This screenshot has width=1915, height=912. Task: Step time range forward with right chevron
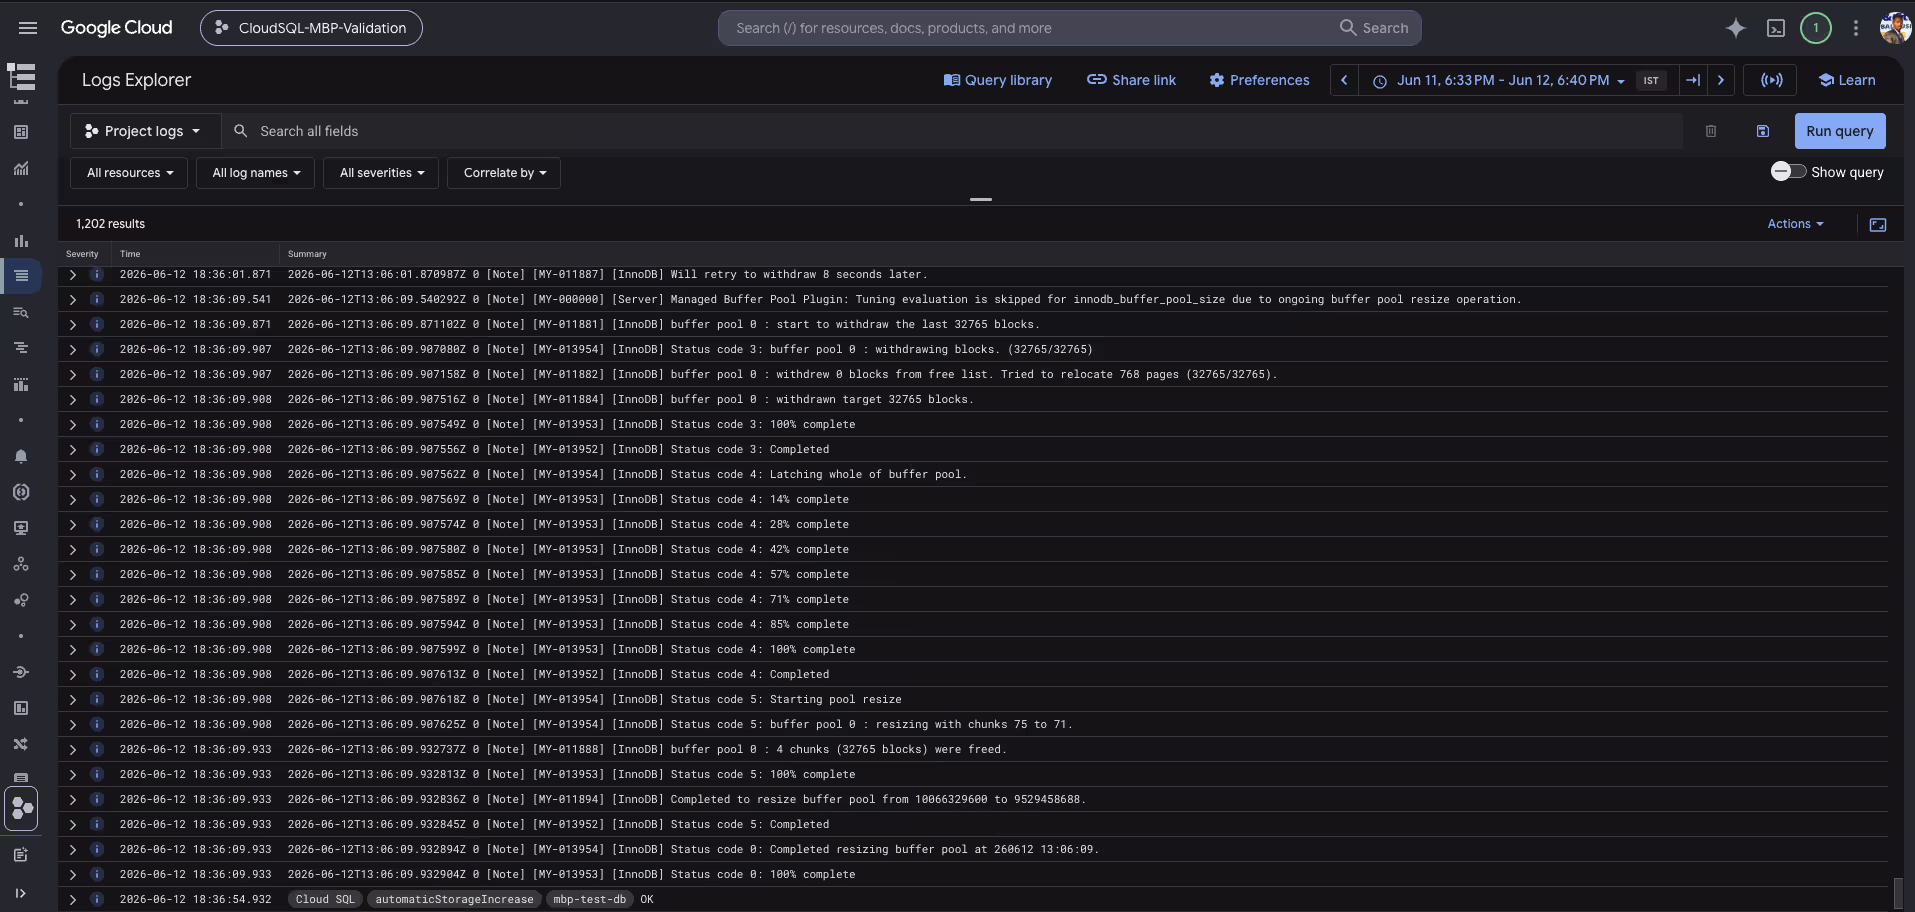tap(1721, 80)
